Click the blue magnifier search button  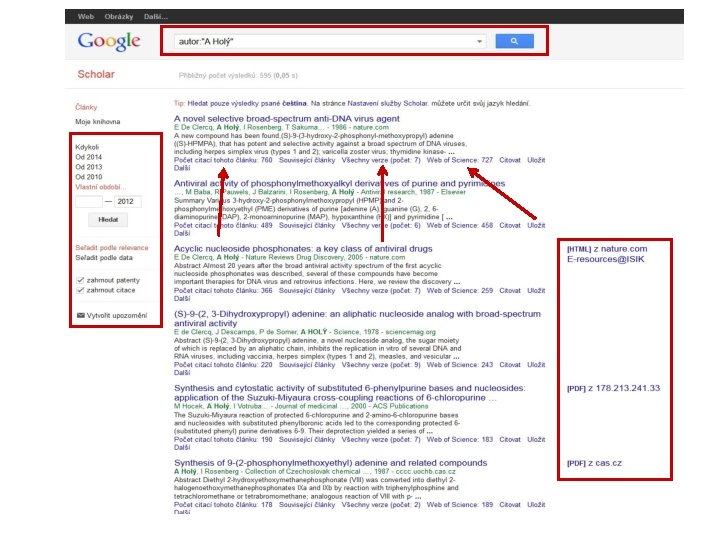[514, 41]
